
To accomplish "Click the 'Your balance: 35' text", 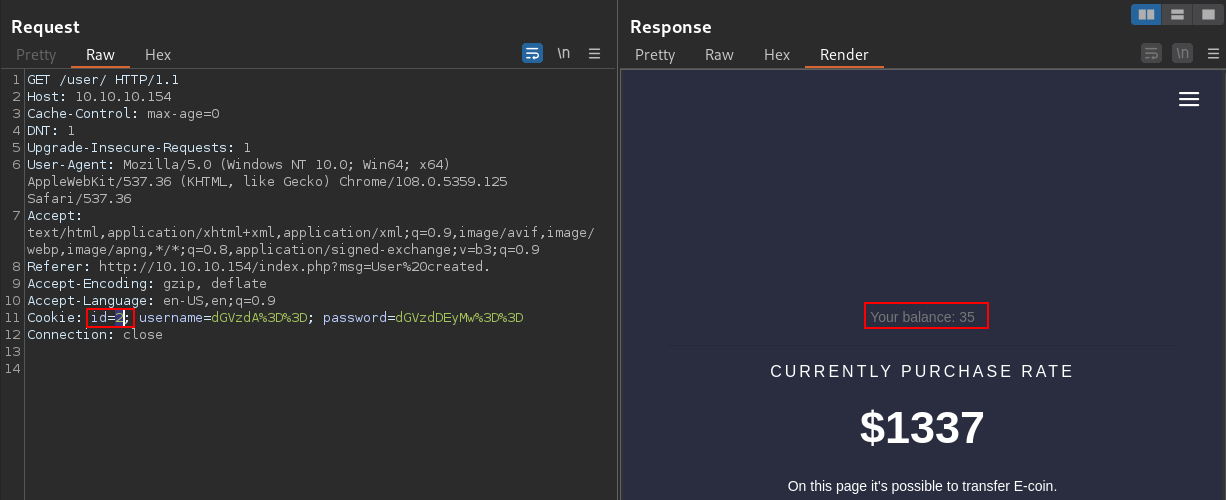I will click(x=922, y=317).
